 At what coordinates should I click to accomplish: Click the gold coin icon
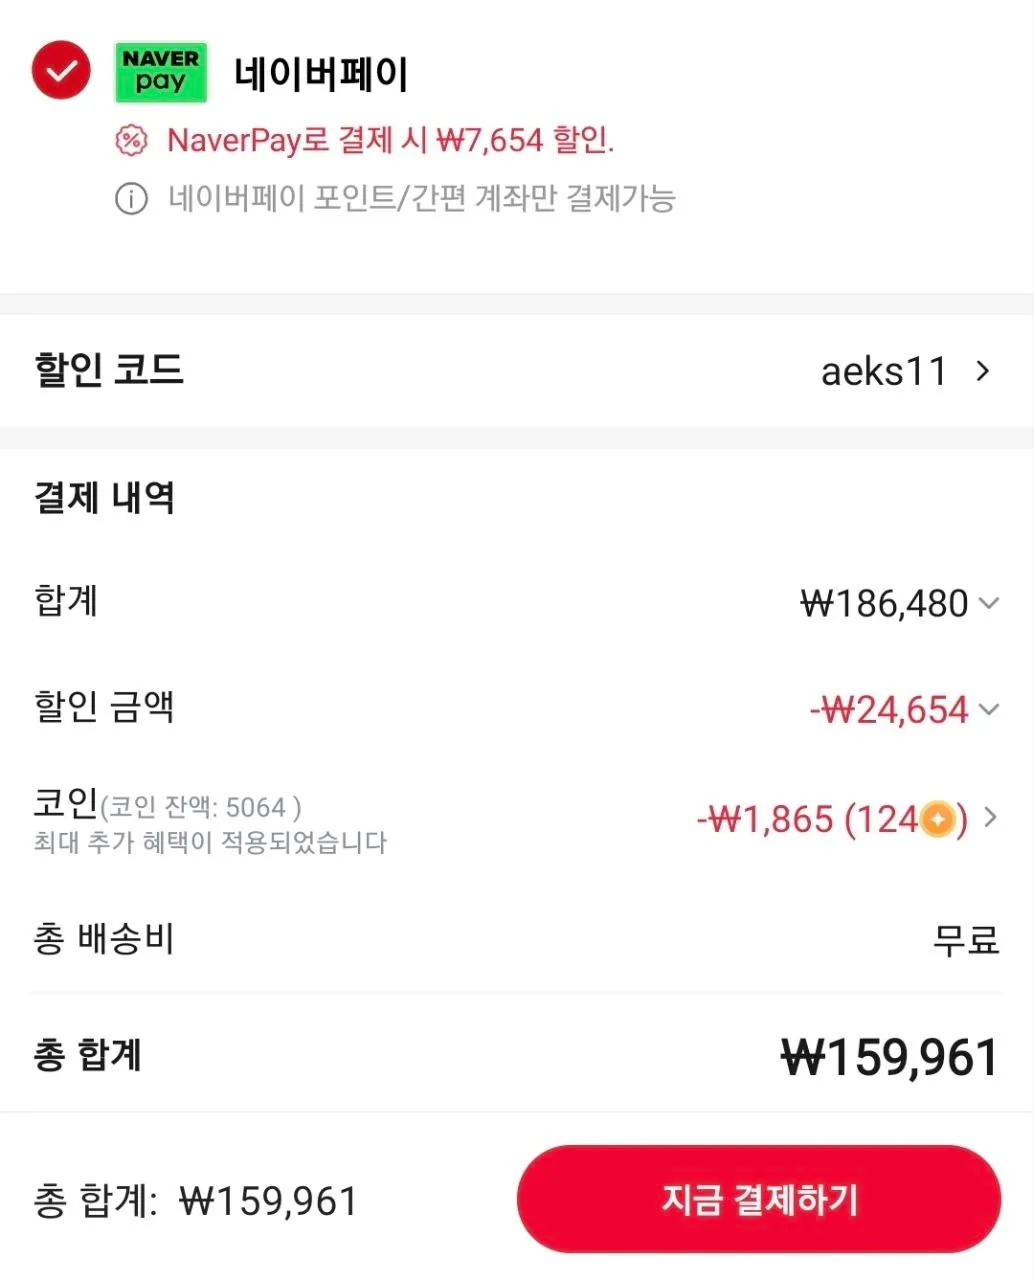click(937, 821)
